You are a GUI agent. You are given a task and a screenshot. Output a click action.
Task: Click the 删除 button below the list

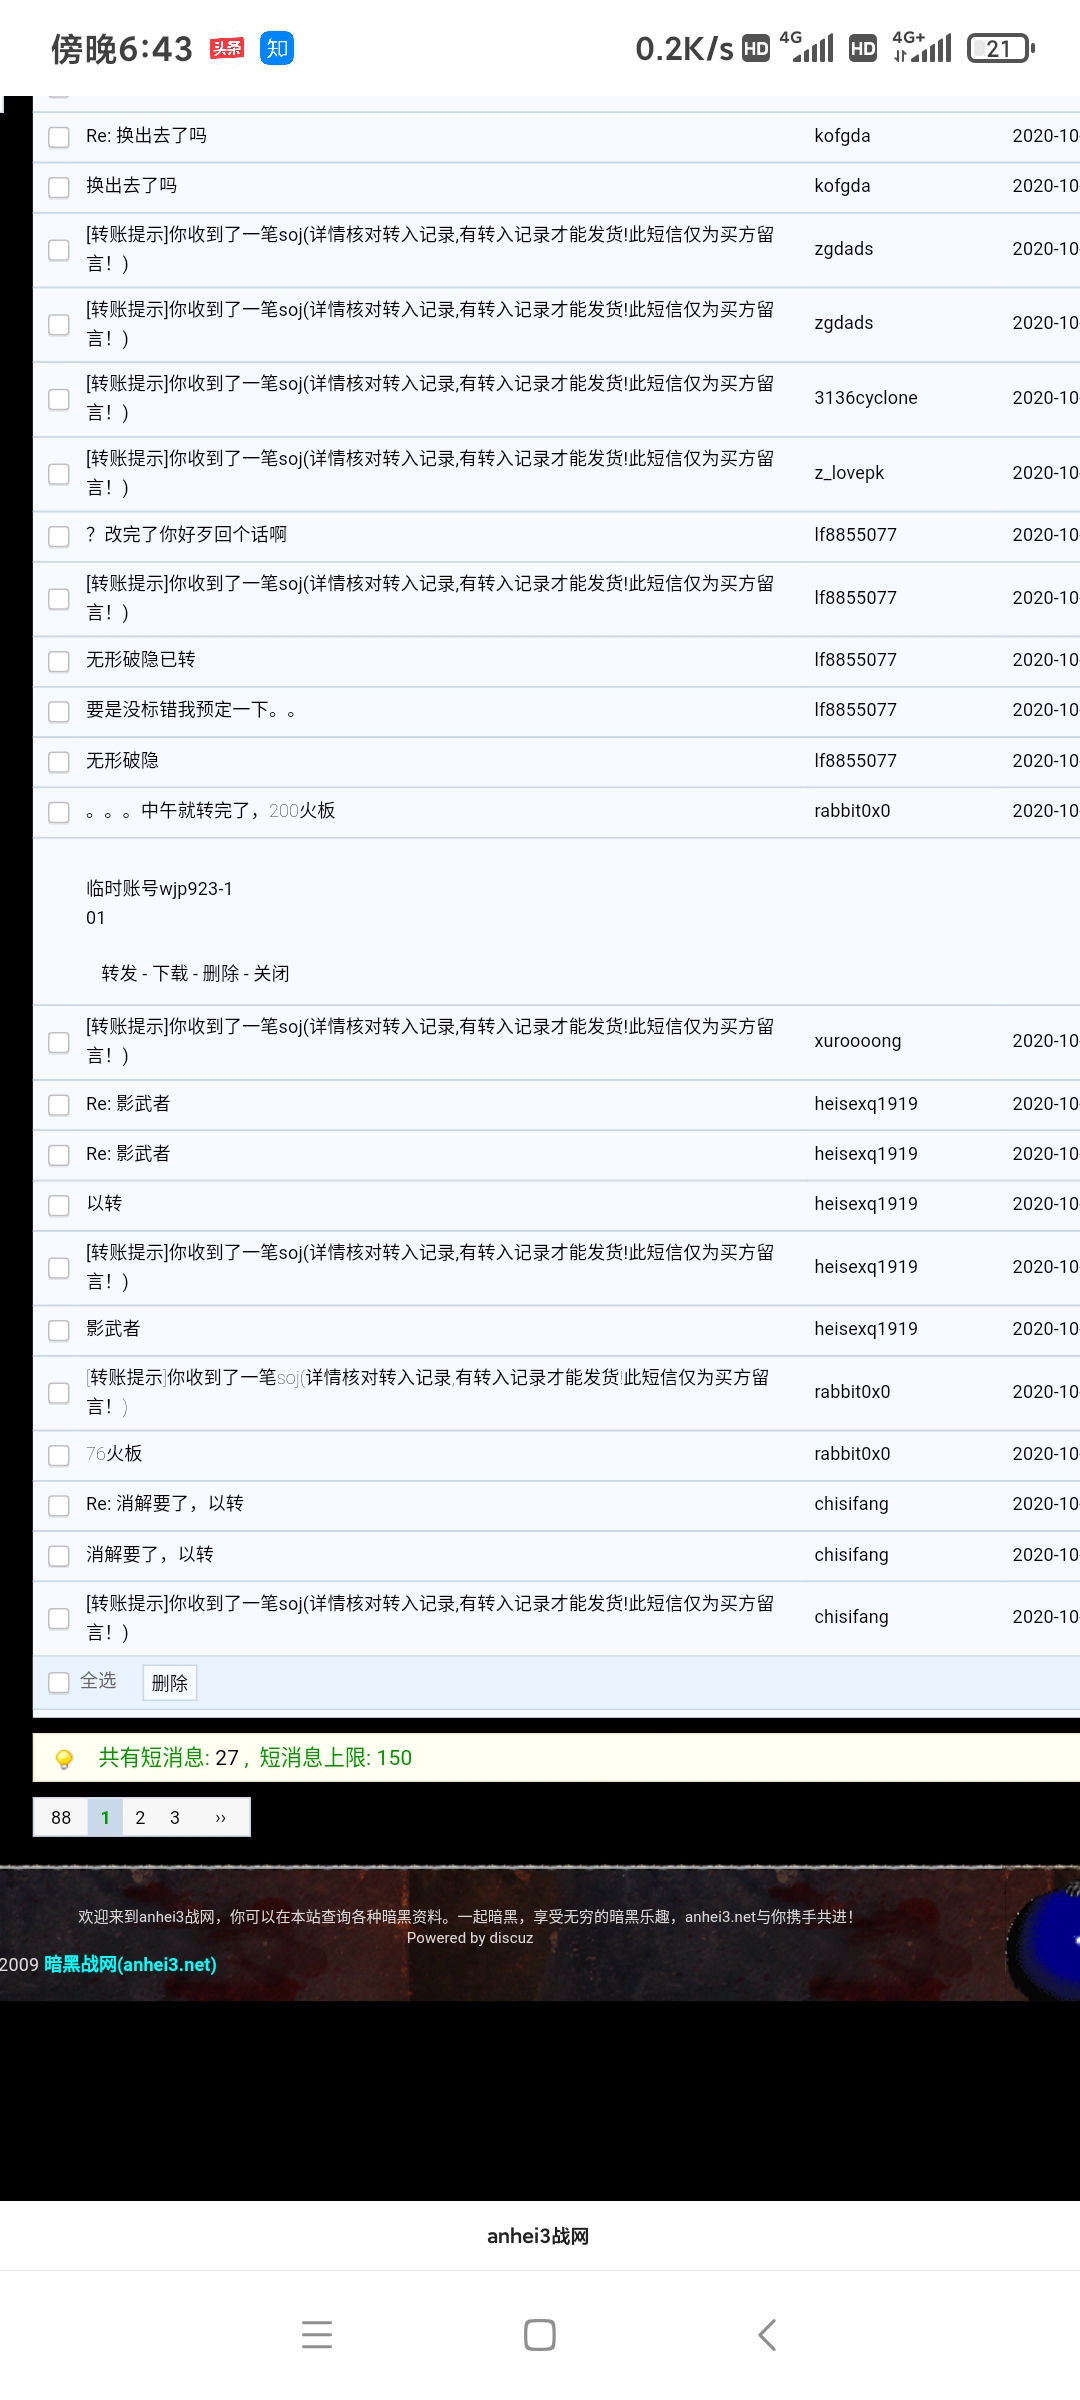[x=170, y=1683]
